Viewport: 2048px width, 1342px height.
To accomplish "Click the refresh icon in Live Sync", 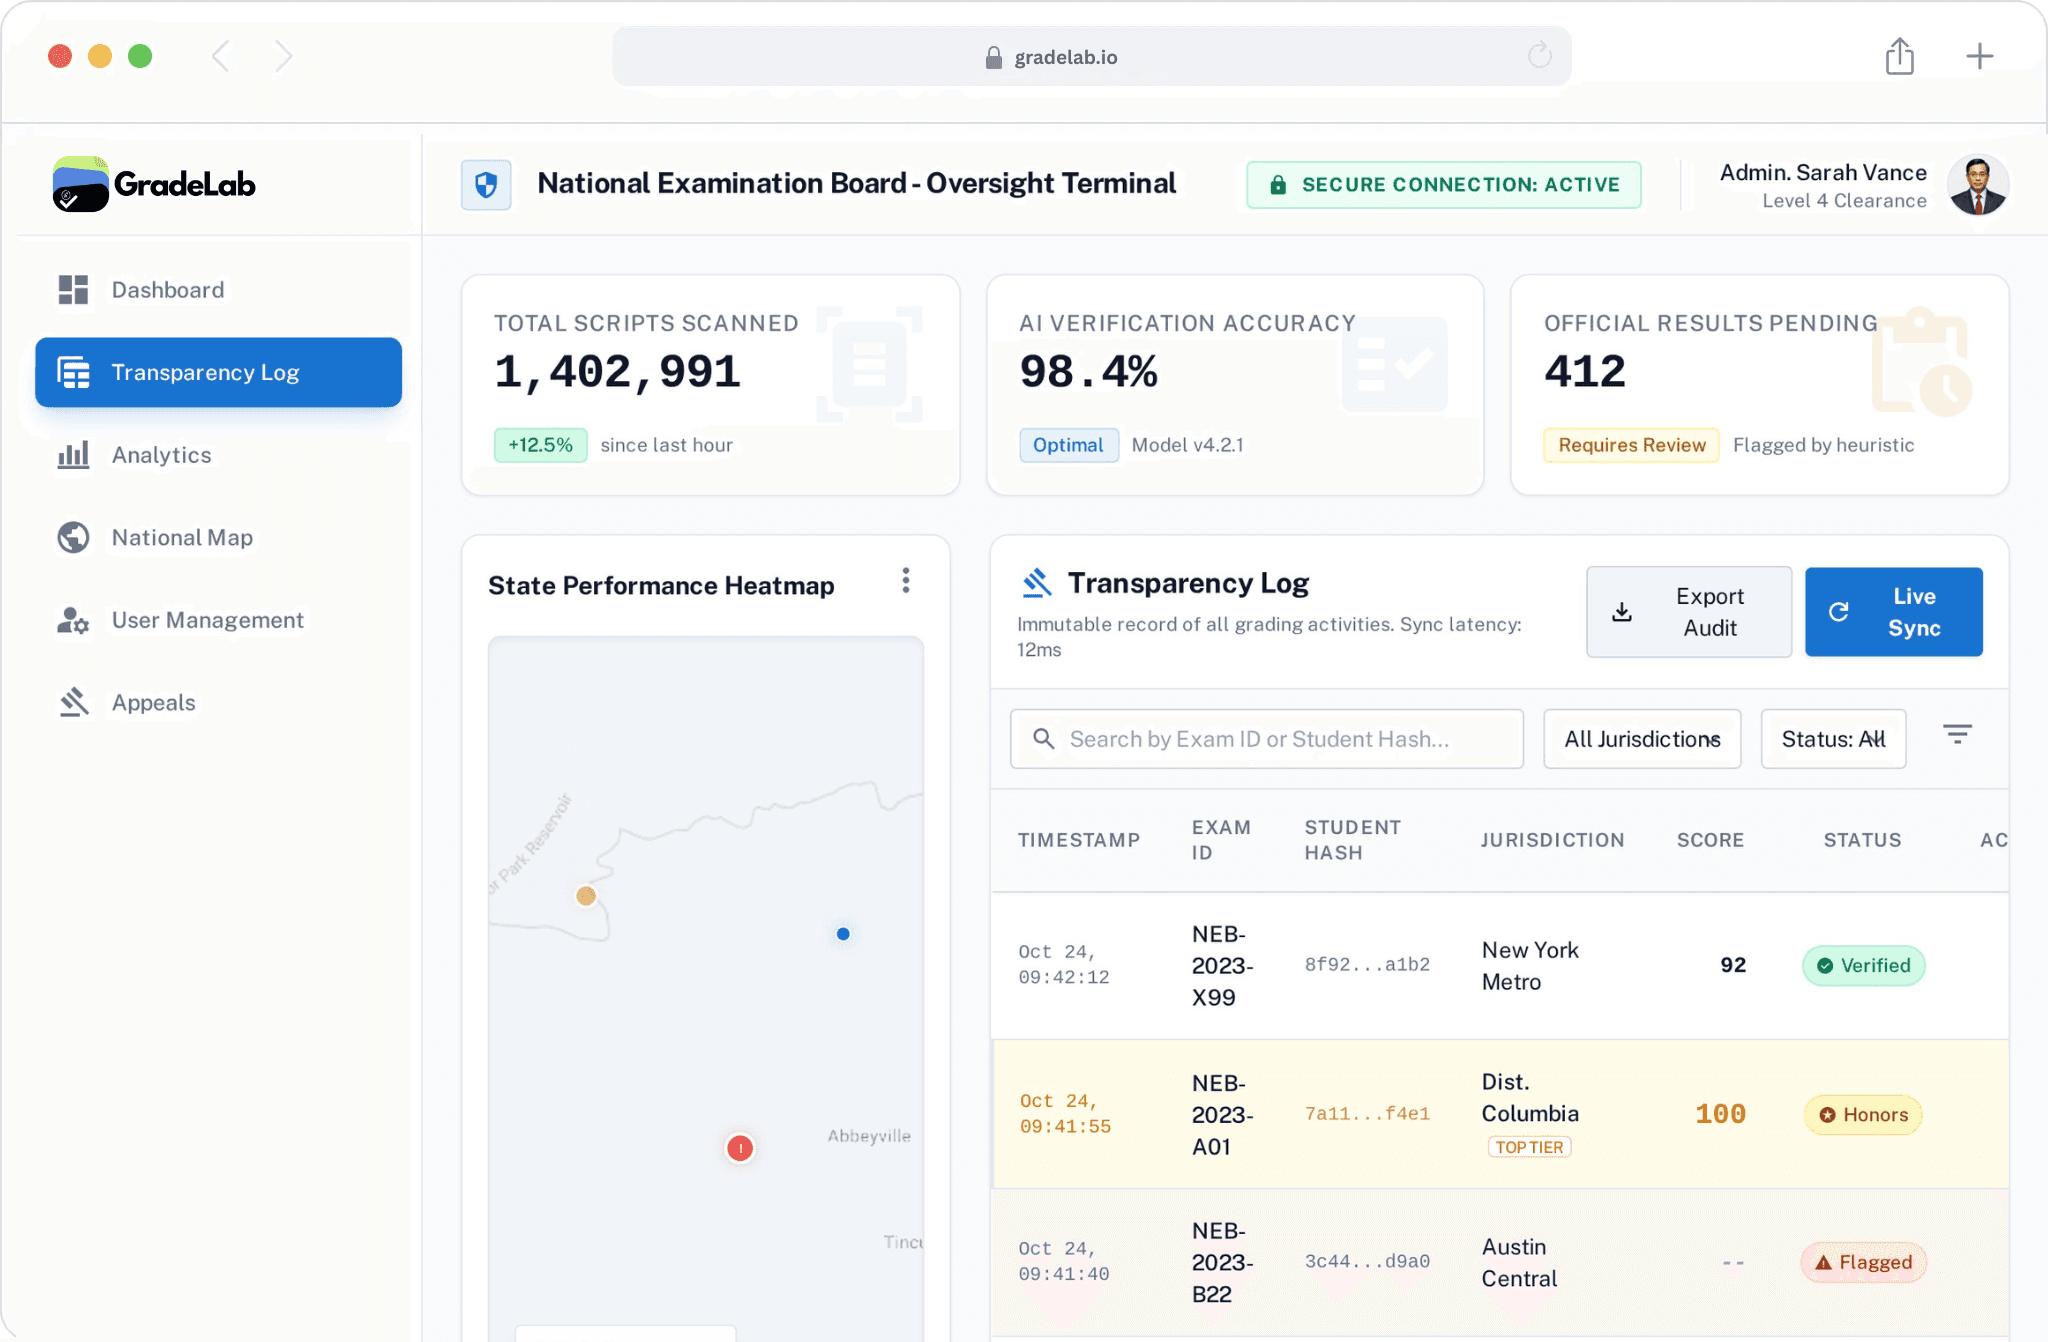I will point(1838,612).
